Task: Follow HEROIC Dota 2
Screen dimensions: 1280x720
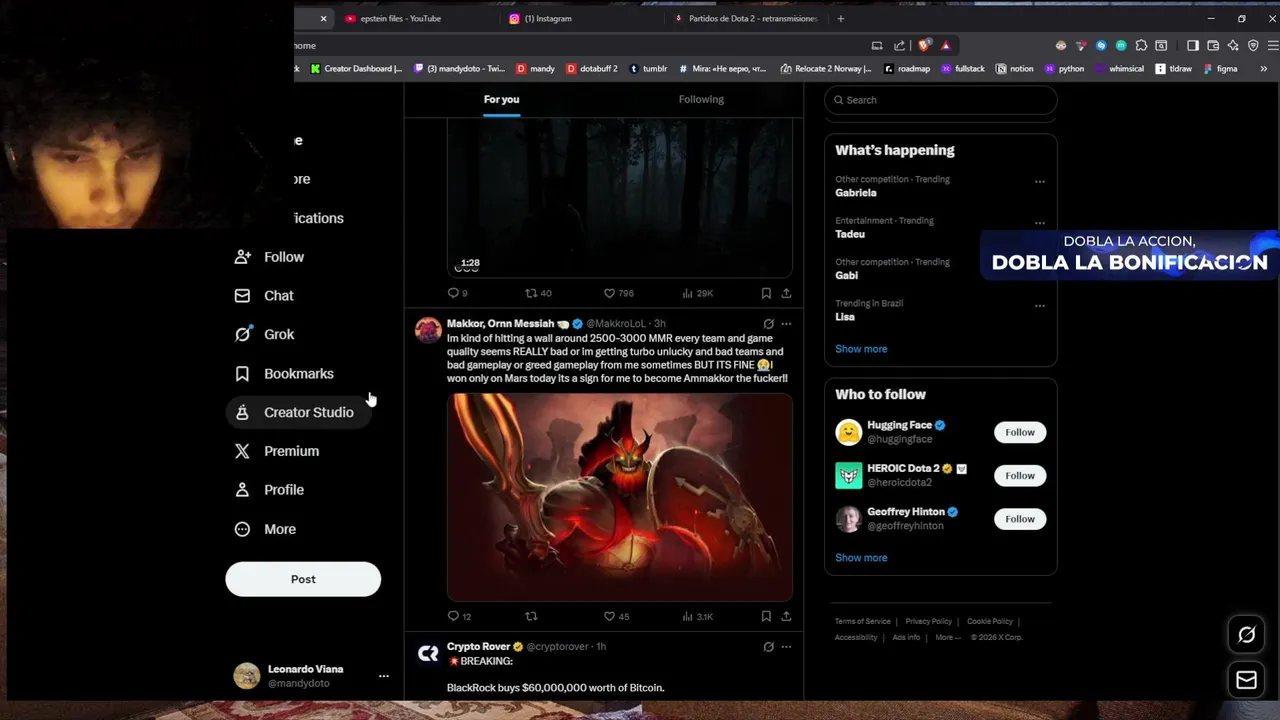Action: point(1020,475)
